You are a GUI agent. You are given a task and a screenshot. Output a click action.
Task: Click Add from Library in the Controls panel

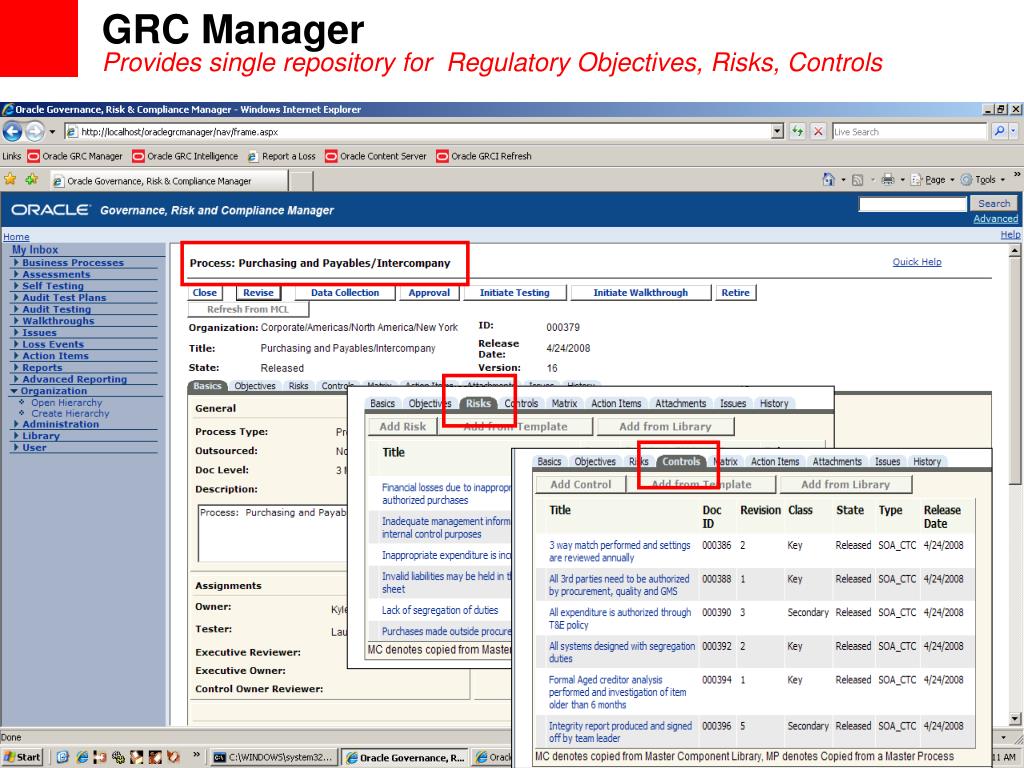point(845,485)
